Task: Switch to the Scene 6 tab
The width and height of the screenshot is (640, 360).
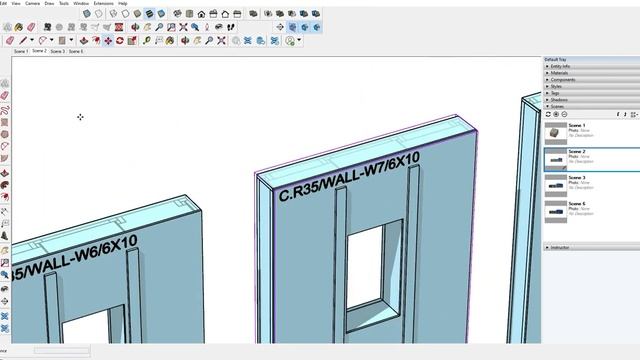Action: [x=76, y=51]
